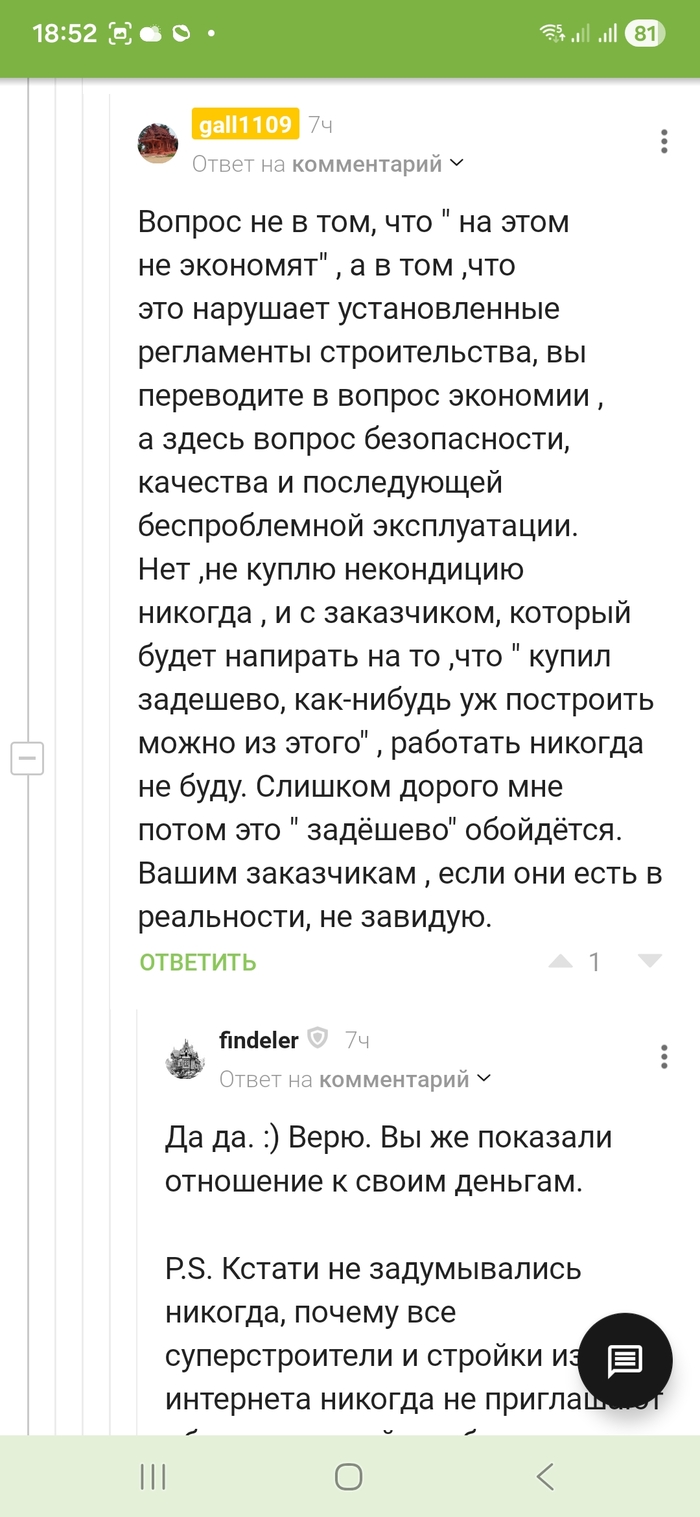Expand 'Ответ на комментарий' under findeler
Screen dimensions: 700x1517
tap(355, 1079)
